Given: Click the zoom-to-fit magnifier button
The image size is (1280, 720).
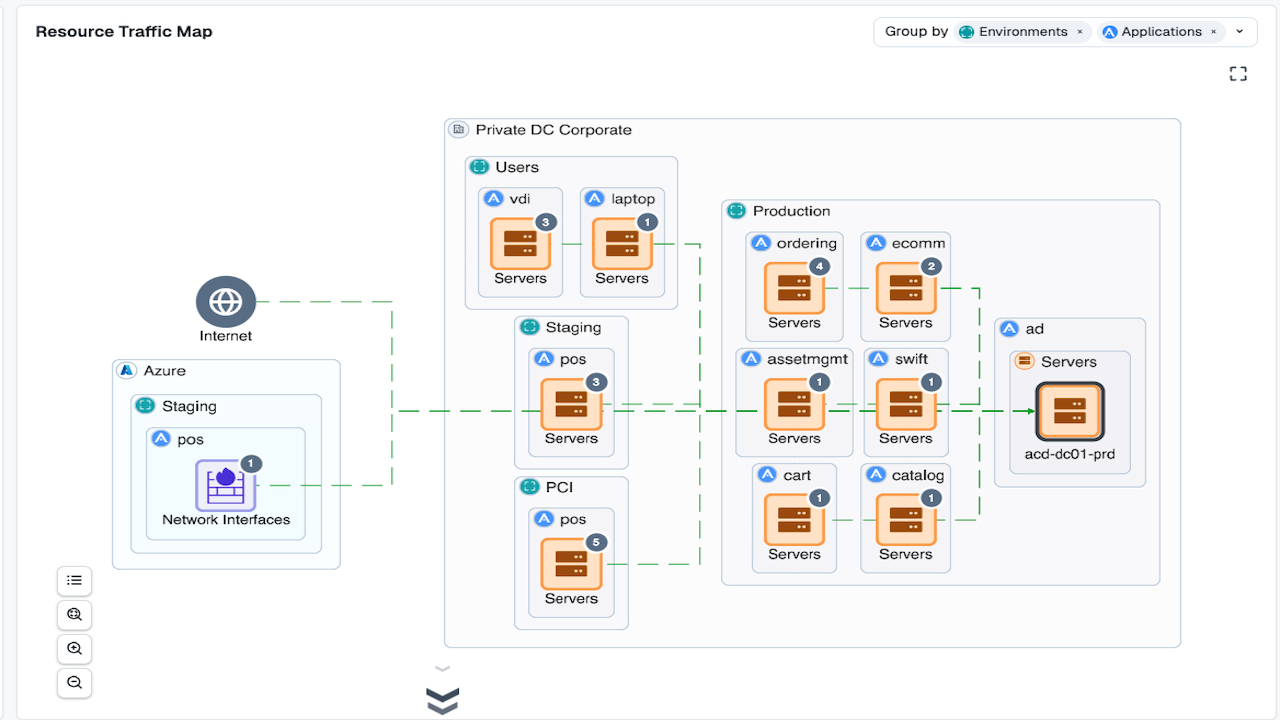Looking at the screenshot, I should 74,614.
